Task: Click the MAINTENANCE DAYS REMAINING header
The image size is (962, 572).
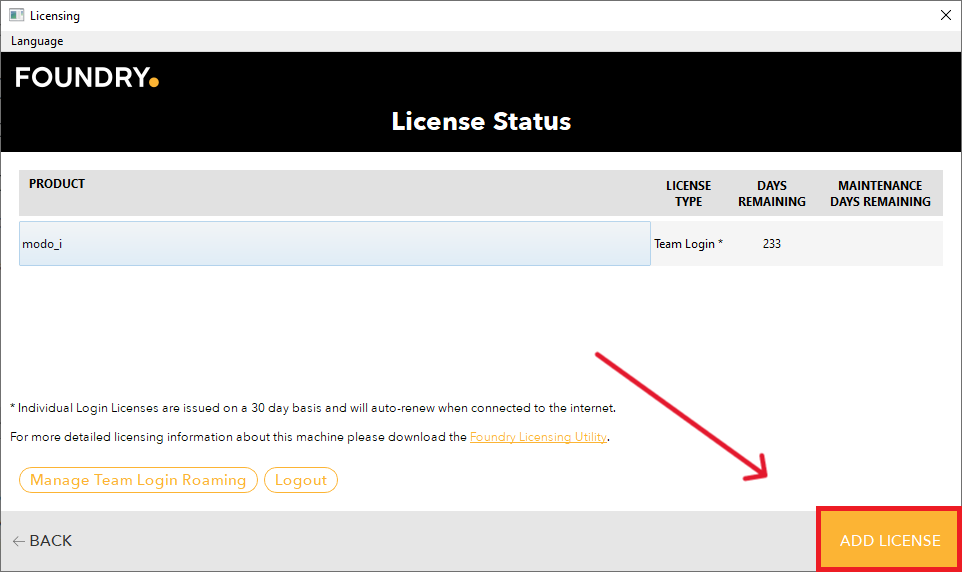Action: (x=880, y=193)
